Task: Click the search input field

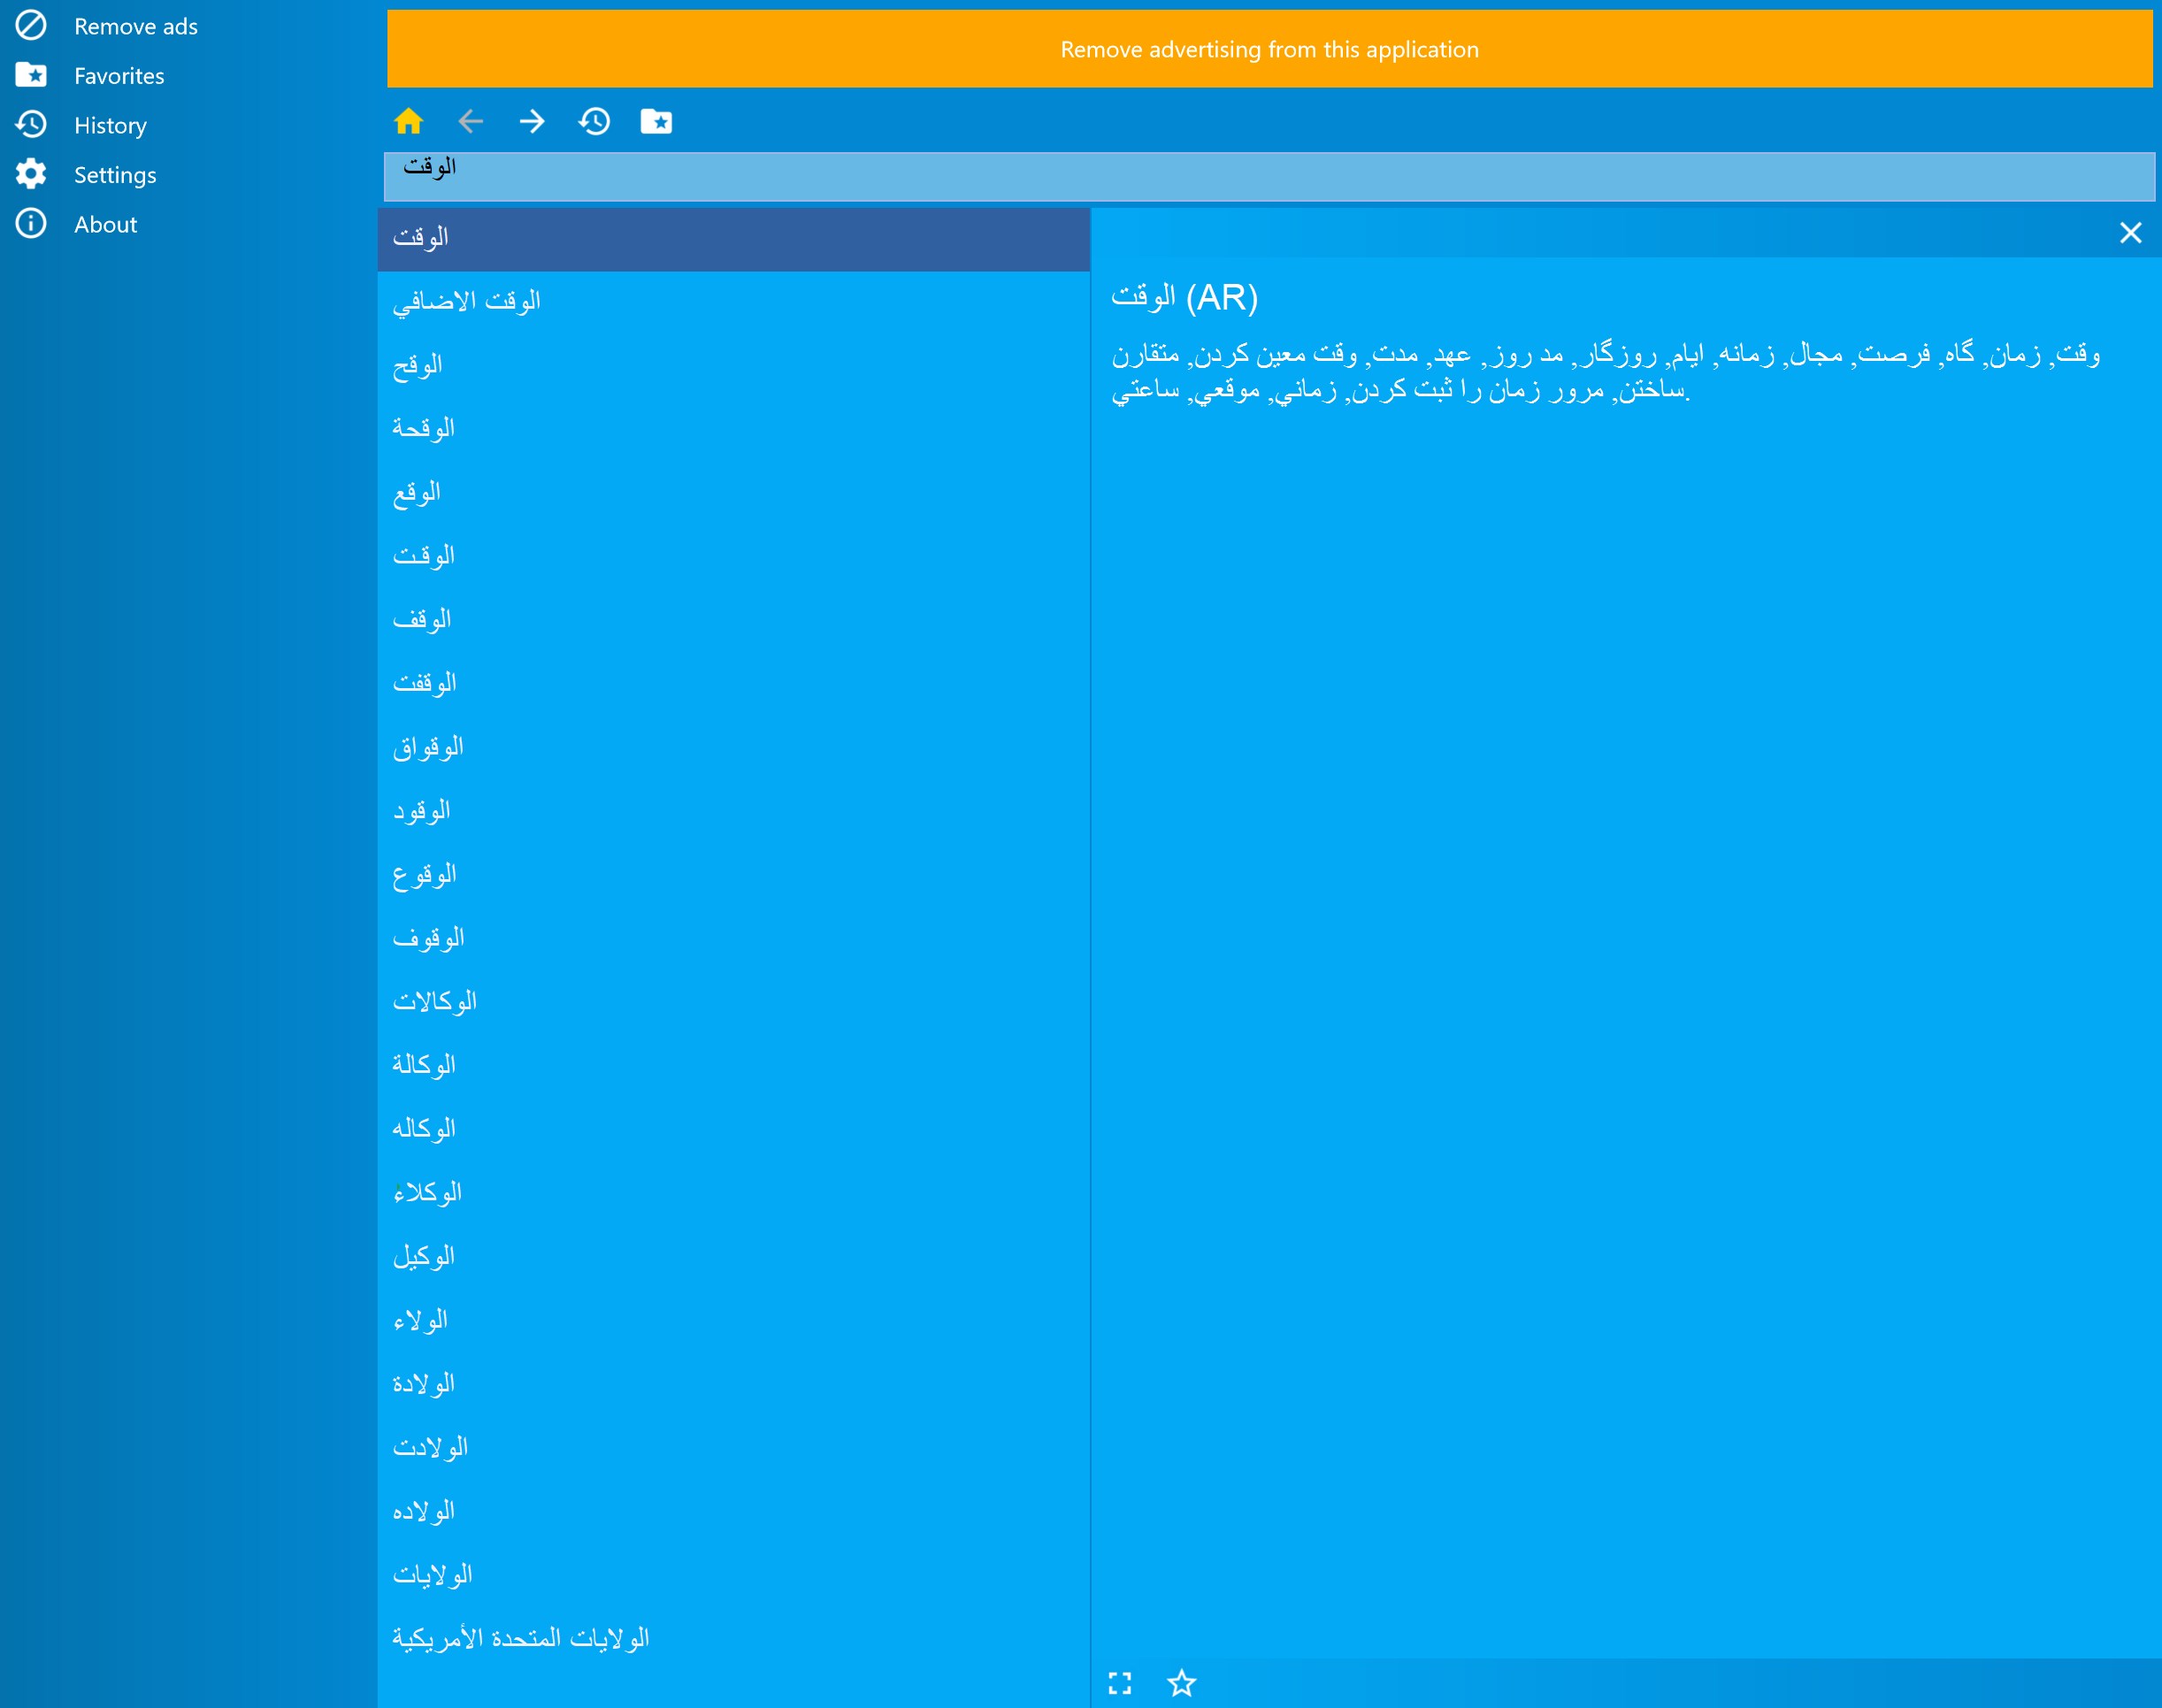Action: tap(1269, 177)
